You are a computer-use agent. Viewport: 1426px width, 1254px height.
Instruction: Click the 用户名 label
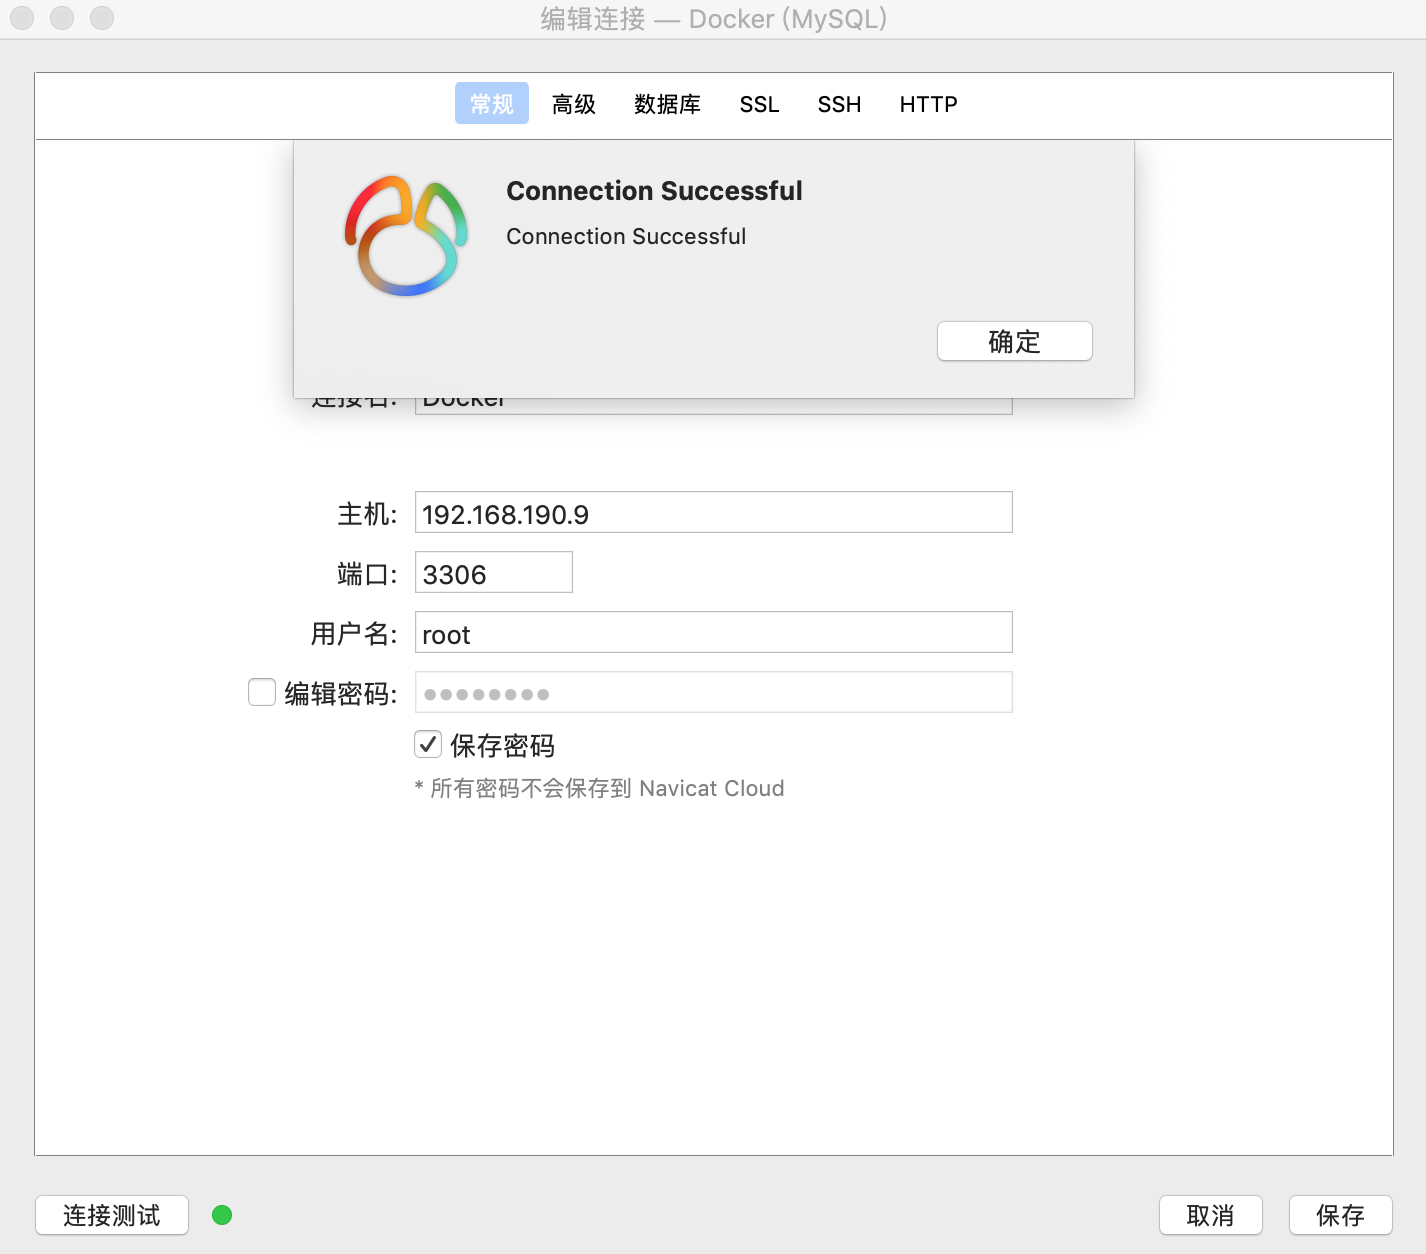click(354, 634)
